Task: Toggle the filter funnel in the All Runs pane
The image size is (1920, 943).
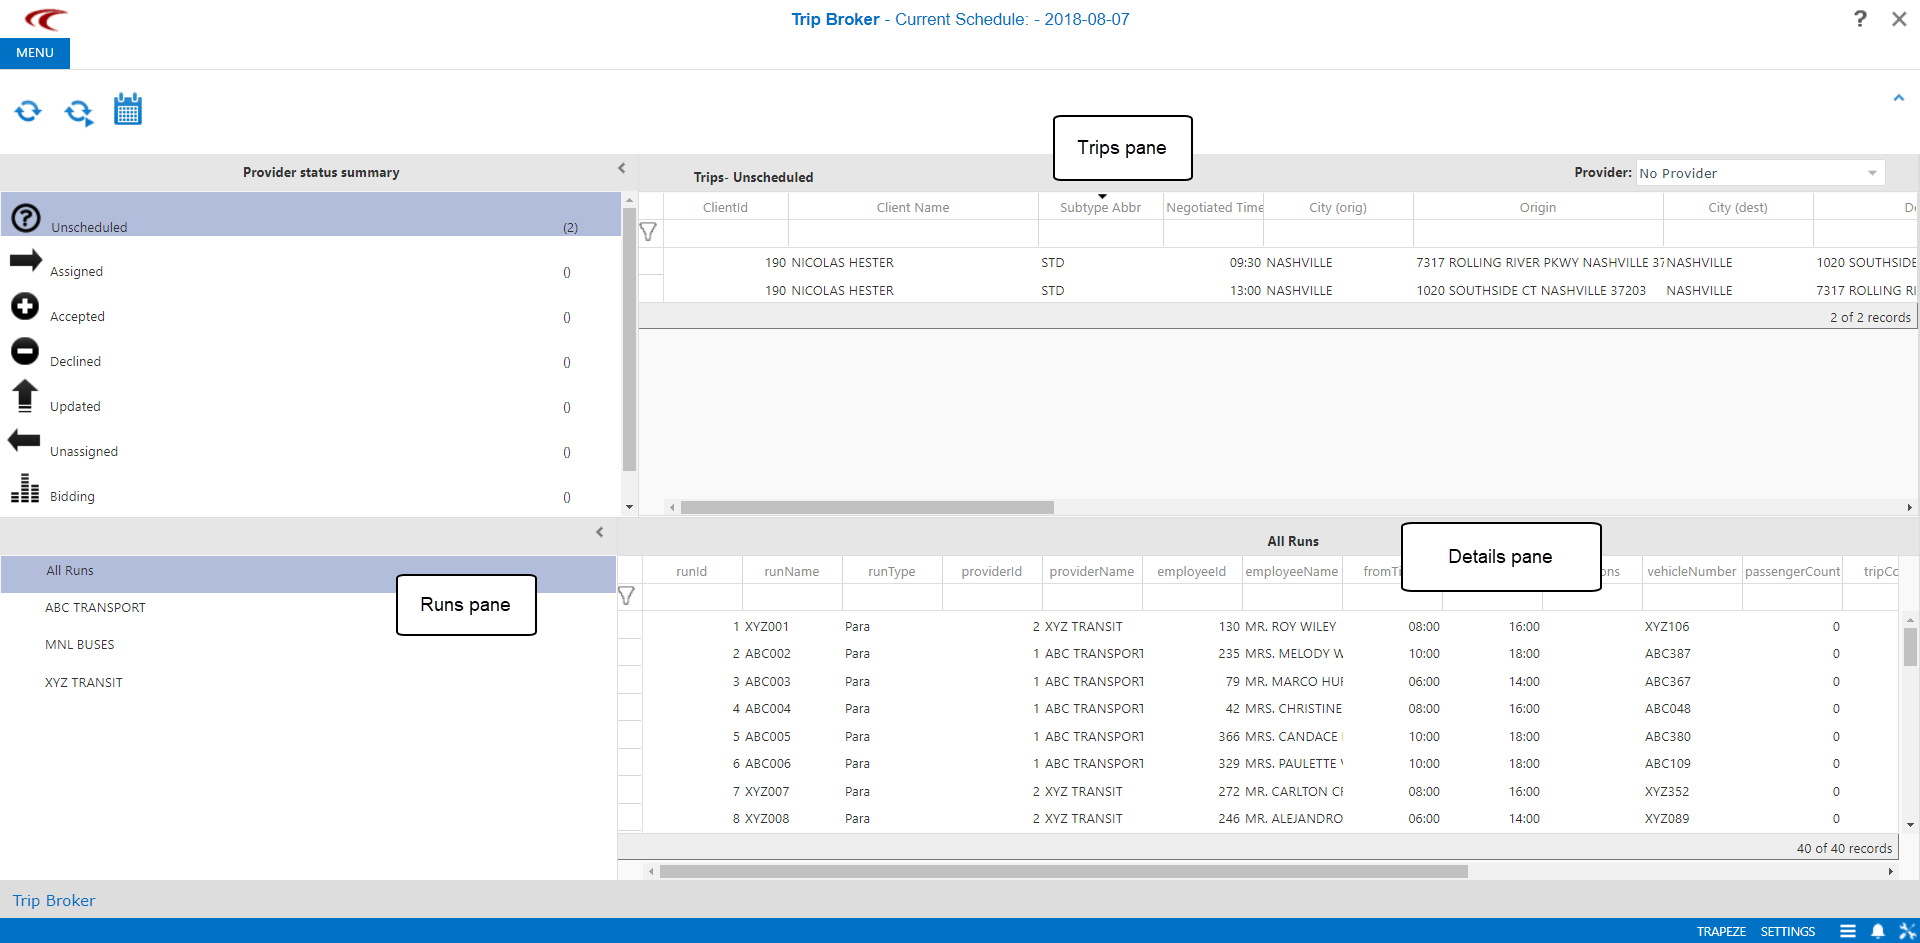Action: point(628,595)
